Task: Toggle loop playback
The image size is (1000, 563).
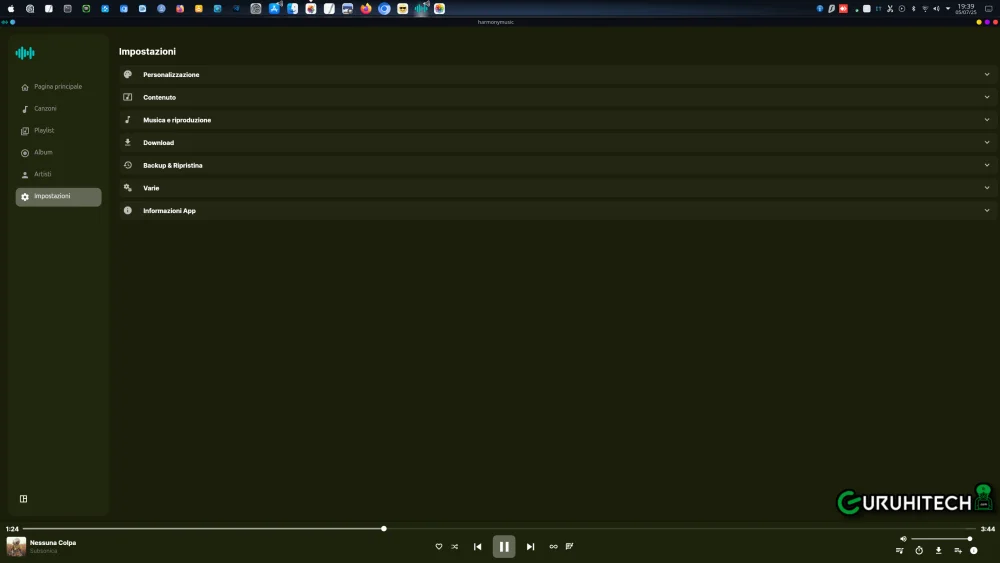Action: click(x=553, y=547)
